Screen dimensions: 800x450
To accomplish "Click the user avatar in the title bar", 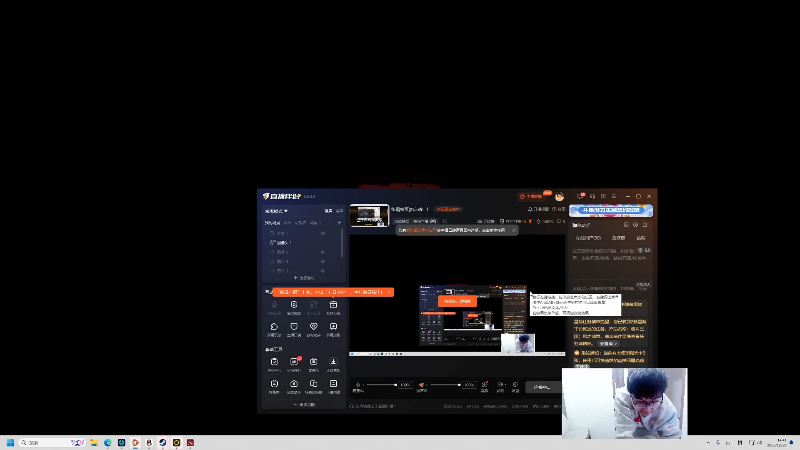I will (560, 196).
